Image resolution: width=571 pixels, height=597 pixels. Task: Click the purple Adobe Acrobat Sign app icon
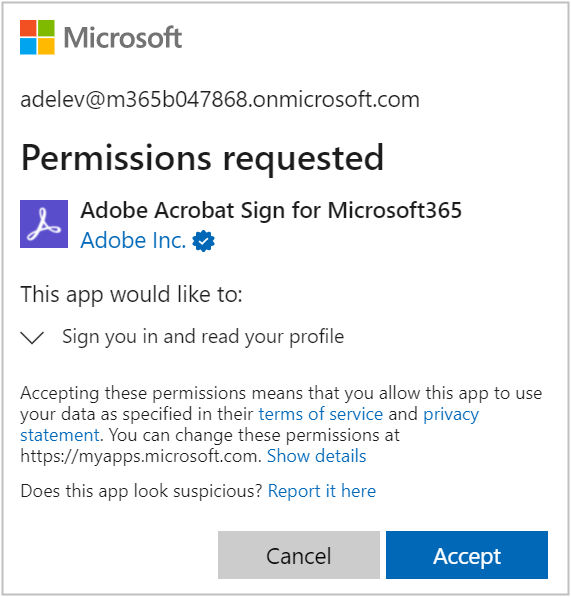pos(44,224)
